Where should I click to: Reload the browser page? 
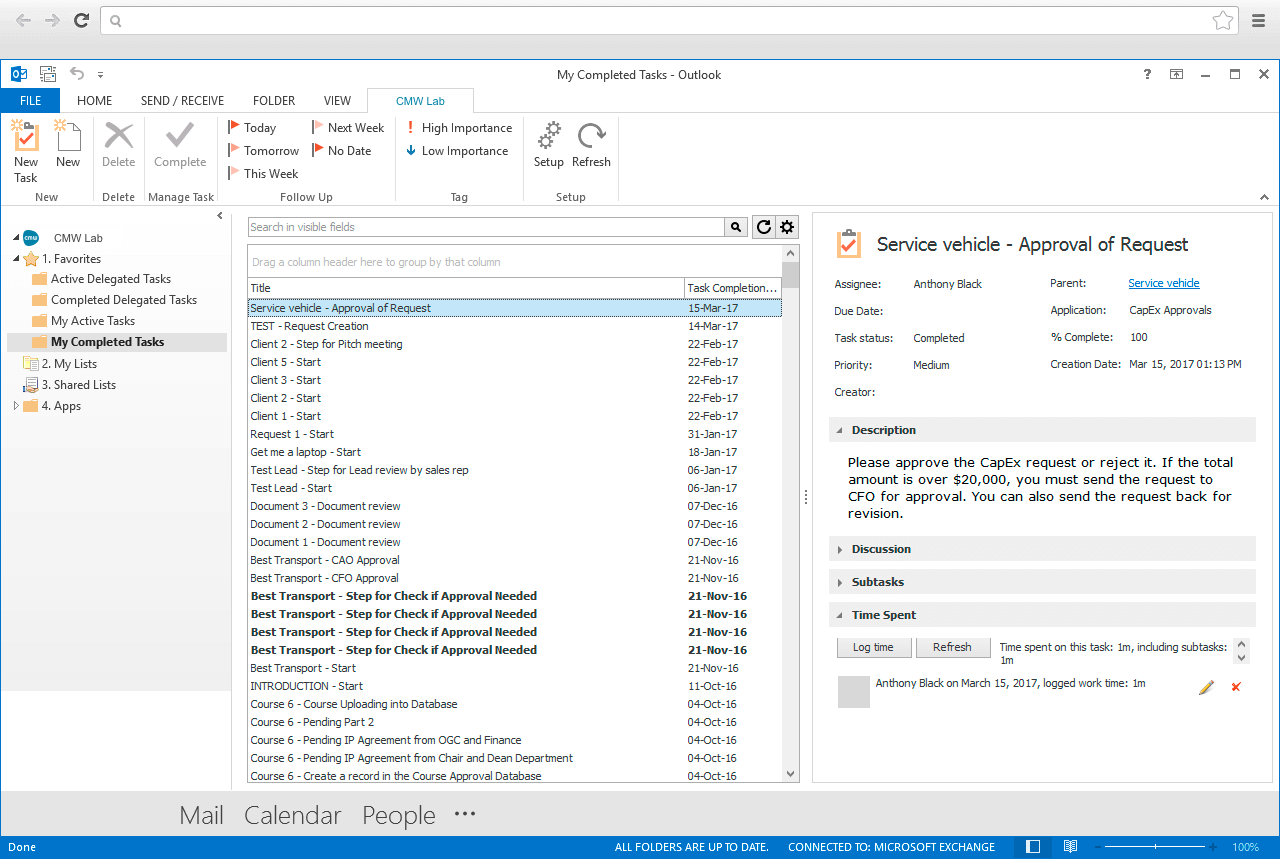[82, 20]
